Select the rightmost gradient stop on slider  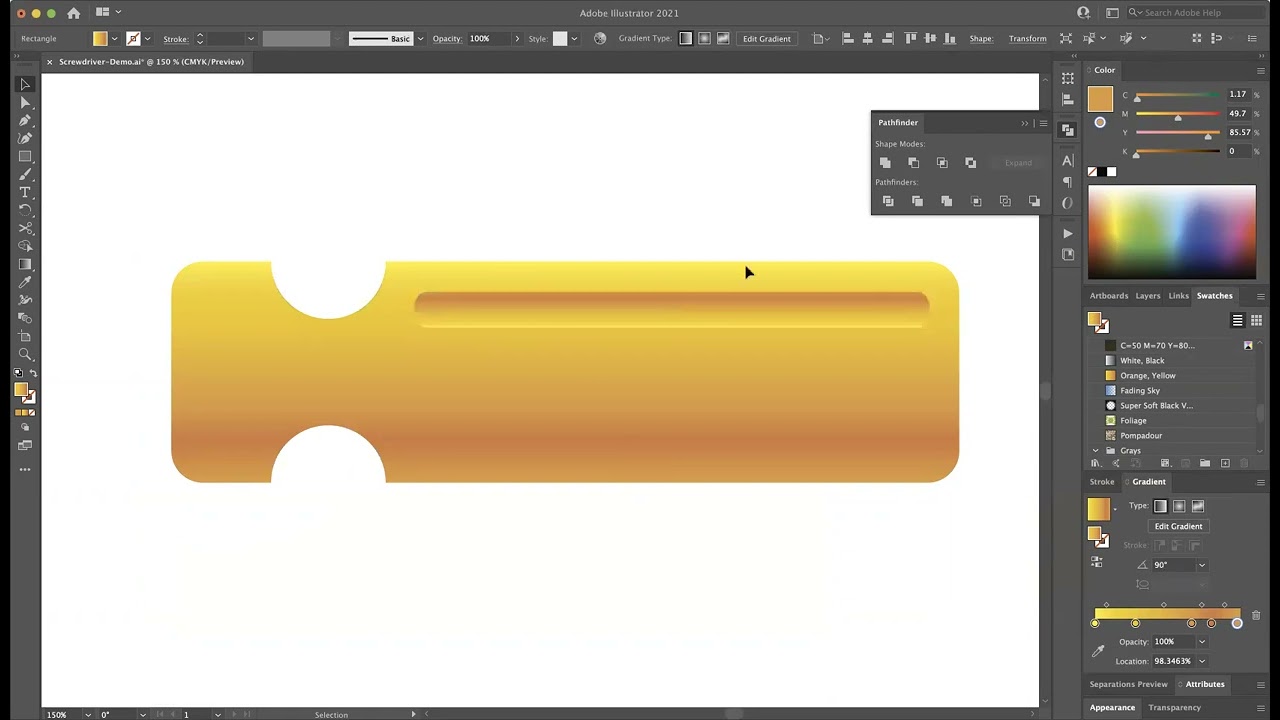pyautogui.click(x=1237, y=623)
